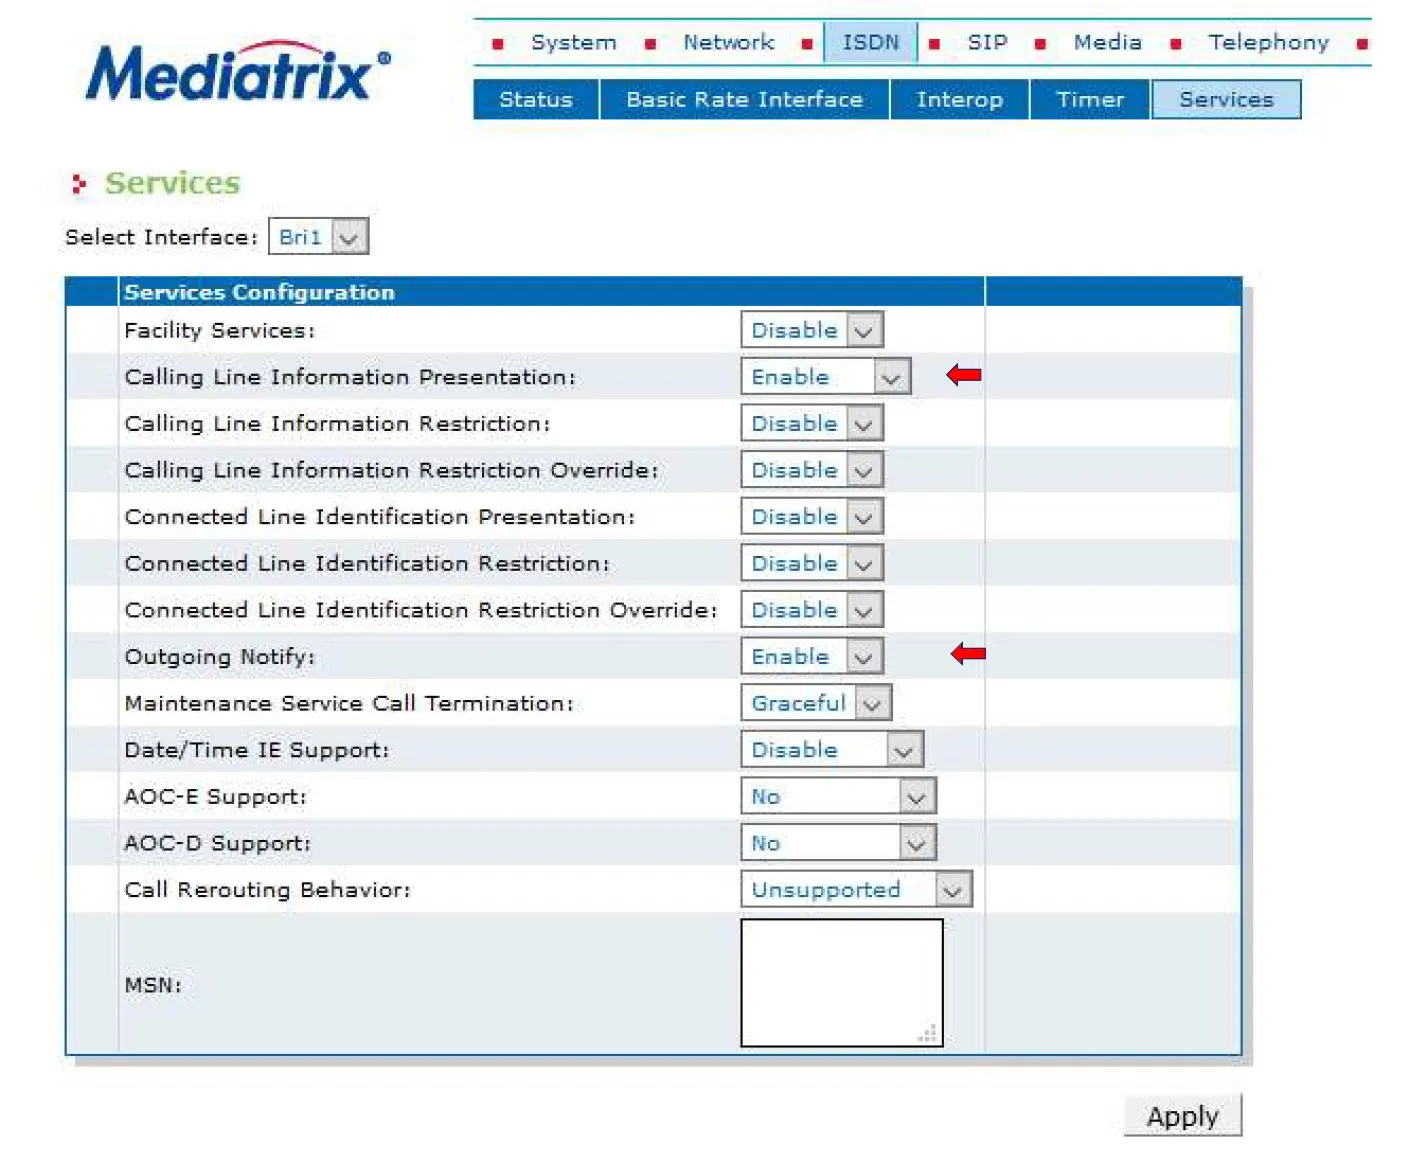Open Maintenance Service Call Termination dropdown
The width and height of the screenshot is (1416, 1168).
(816, 703)
